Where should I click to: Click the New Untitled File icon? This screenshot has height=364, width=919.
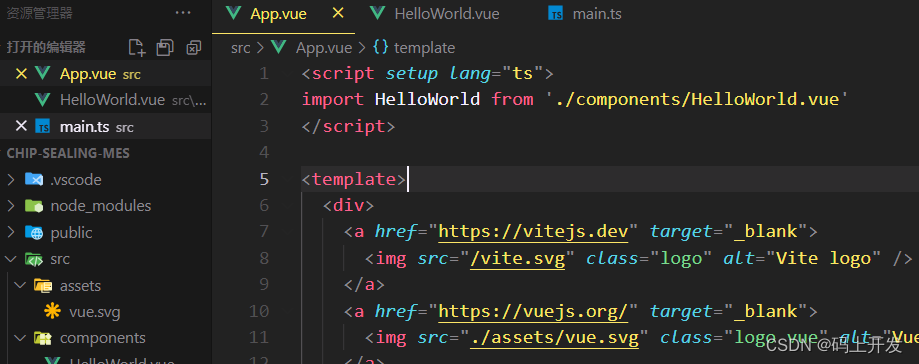coord(137,47)
